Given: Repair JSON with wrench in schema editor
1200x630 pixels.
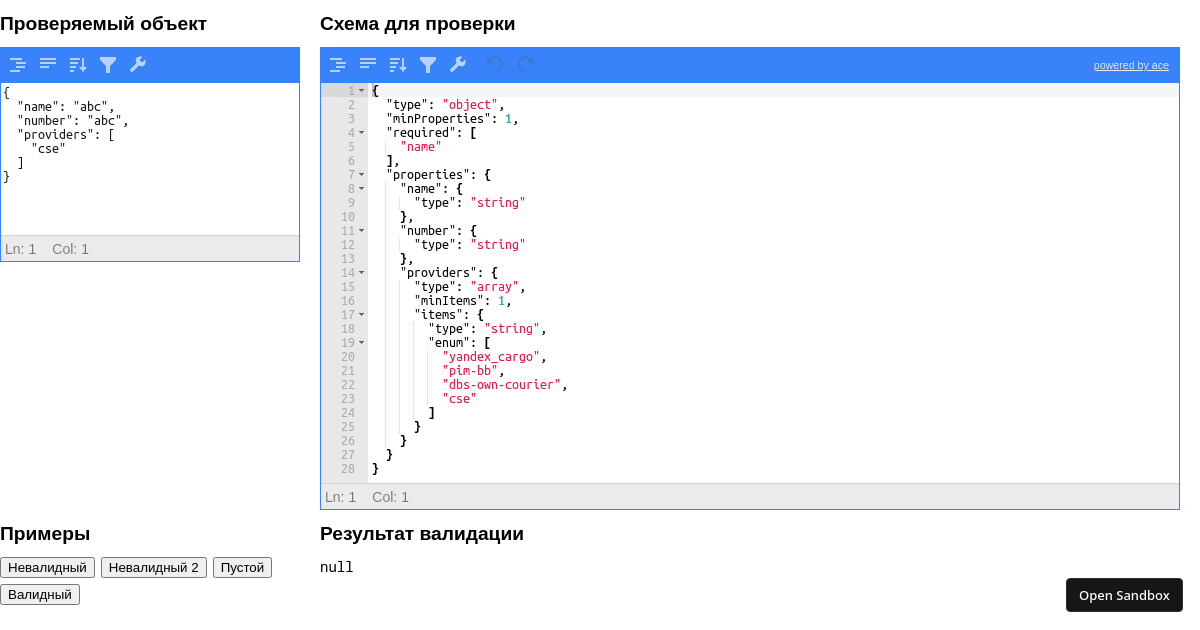Looking at the screenshot, I should click(x=458, y=65).
